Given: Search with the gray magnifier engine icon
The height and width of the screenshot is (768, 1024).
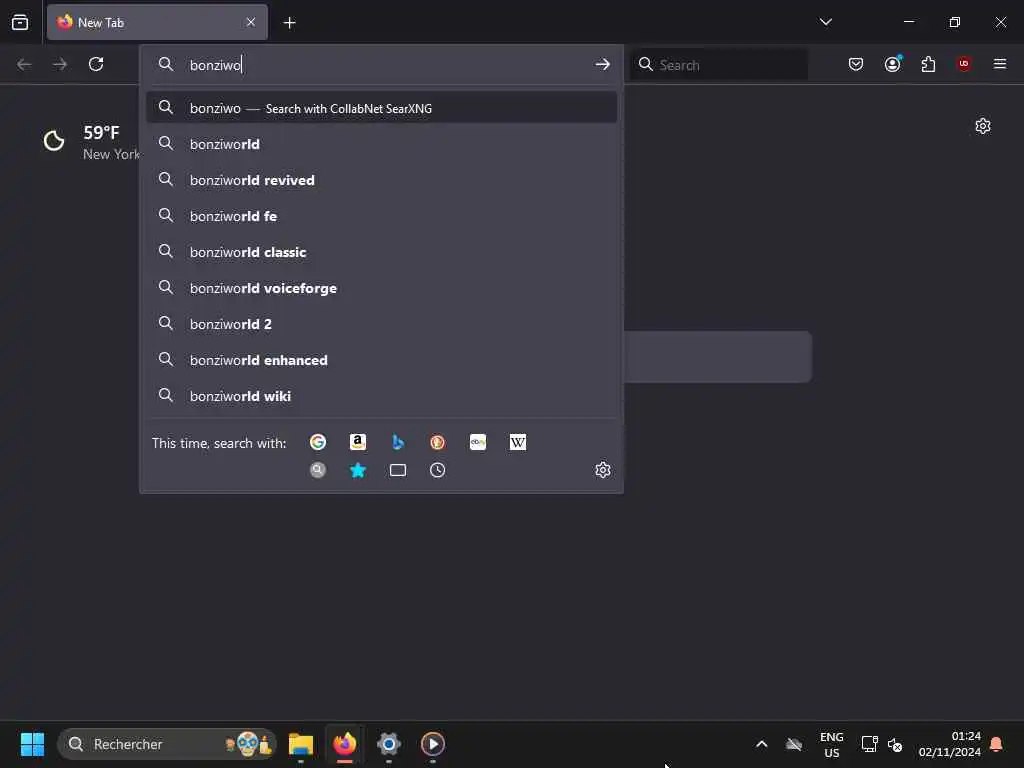Looking at the screenshot, I should 318,470.
